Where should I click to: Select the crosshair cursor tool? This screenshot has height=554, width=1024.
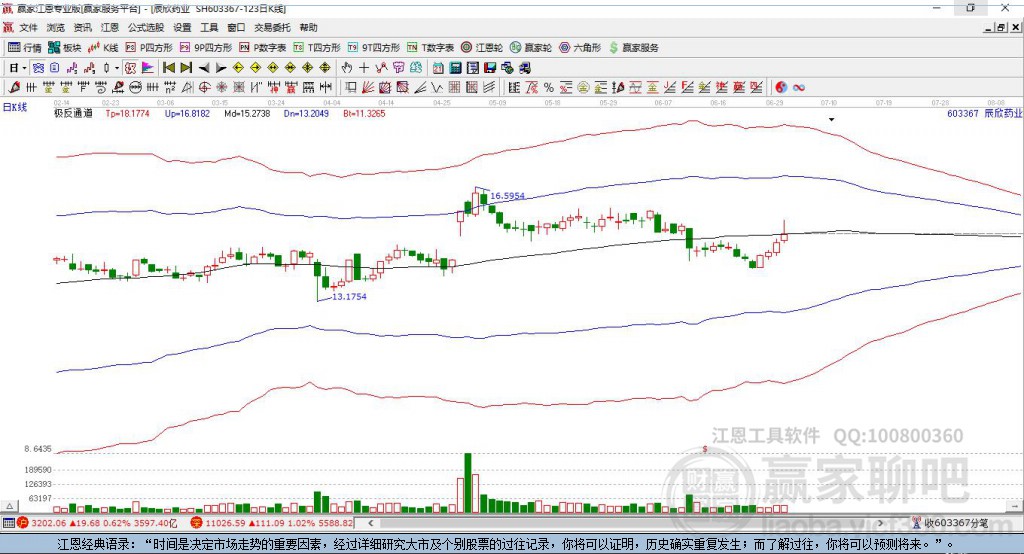(364, 68)
